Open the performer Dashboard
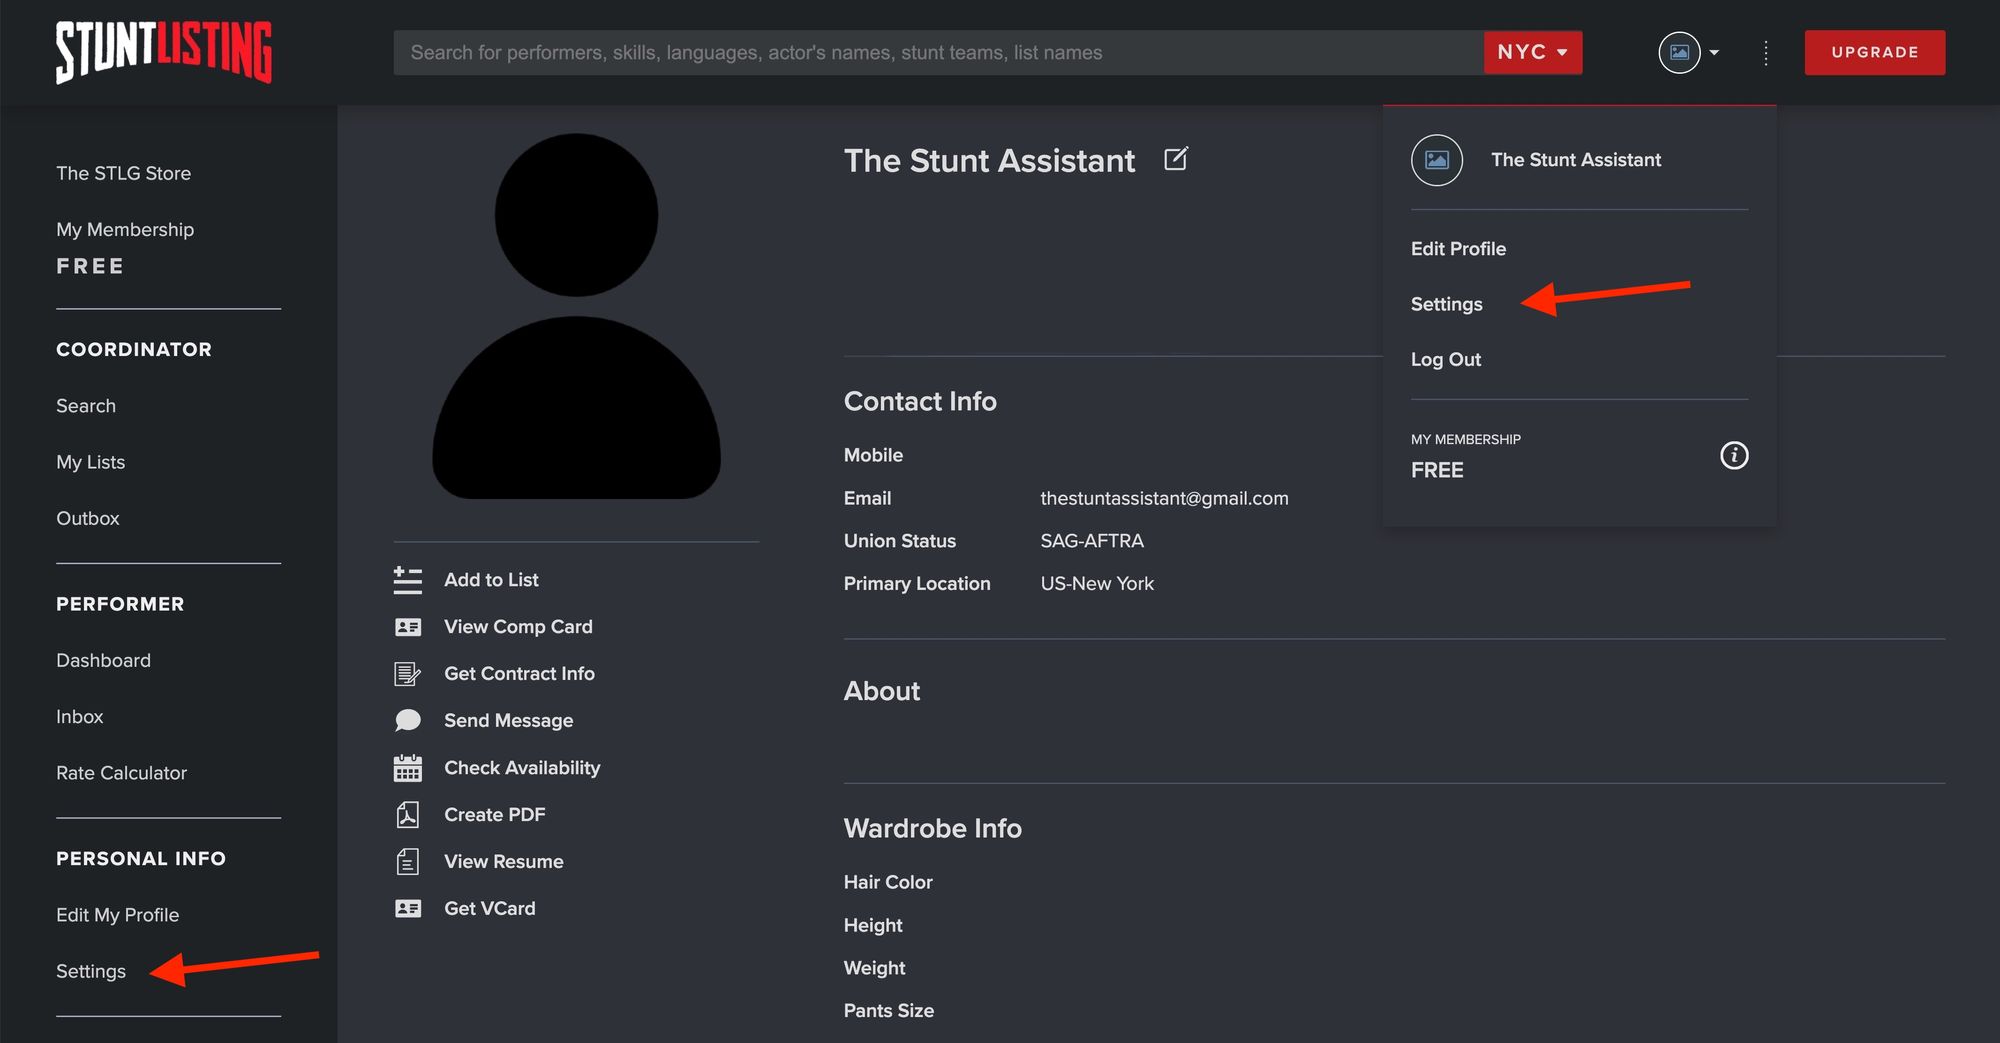This screenshot has width=2000, height=1043. pyautogui.click(x=104, y=661)
